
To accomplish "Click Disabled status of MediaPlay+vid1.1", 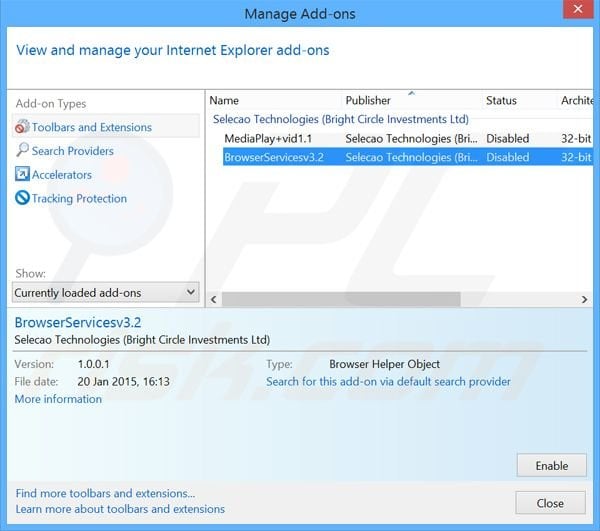I will point(508,138).
